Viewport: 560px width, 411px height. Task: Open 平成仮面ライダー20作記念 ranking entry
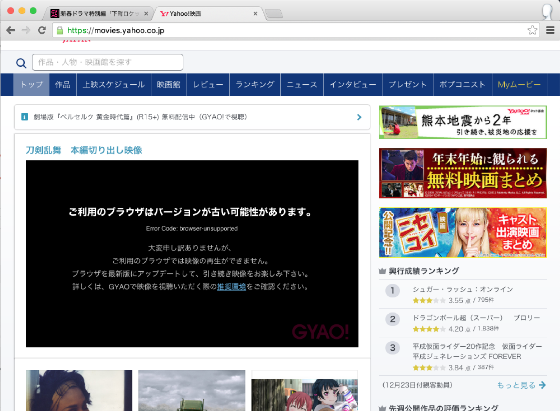point(477,351)
